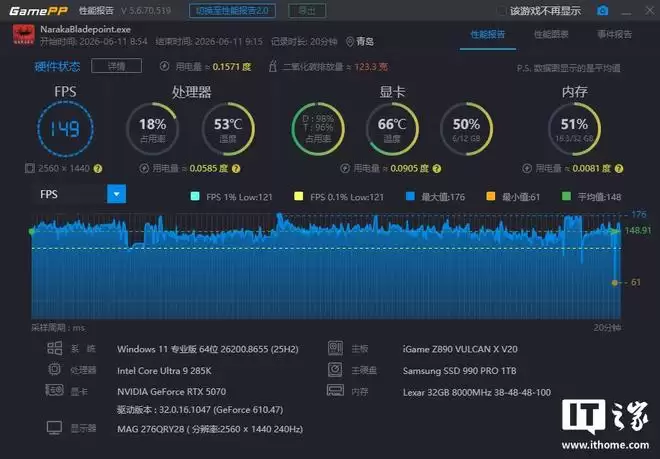Switch to the 性能图表 tab
660x459 pixels.
[x=551, y=35]
